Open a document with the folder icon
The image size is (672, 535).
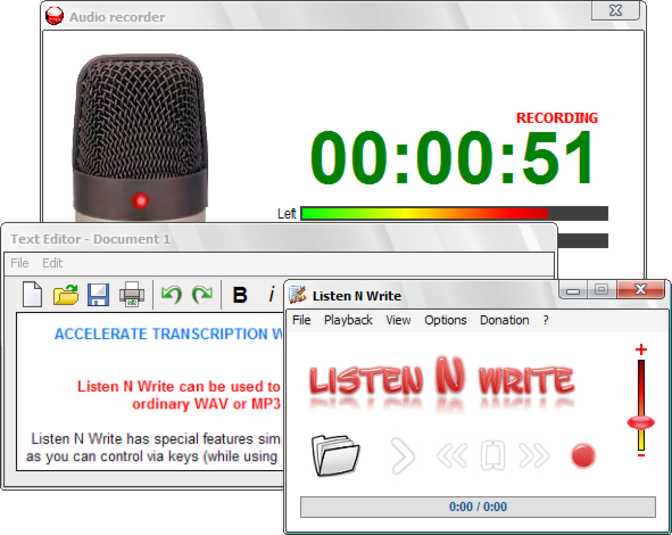66,295
